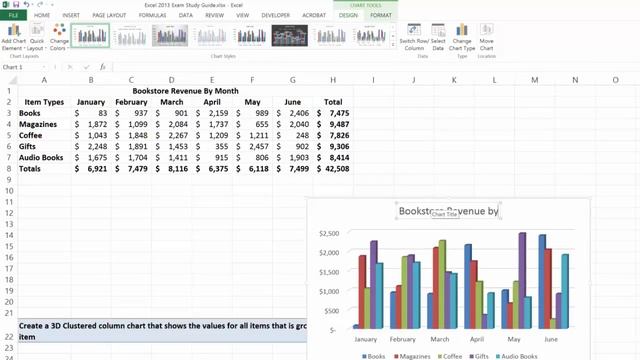This screenshot has width=640, height=360.
Task: Select column H header
Action: point(333,80)
